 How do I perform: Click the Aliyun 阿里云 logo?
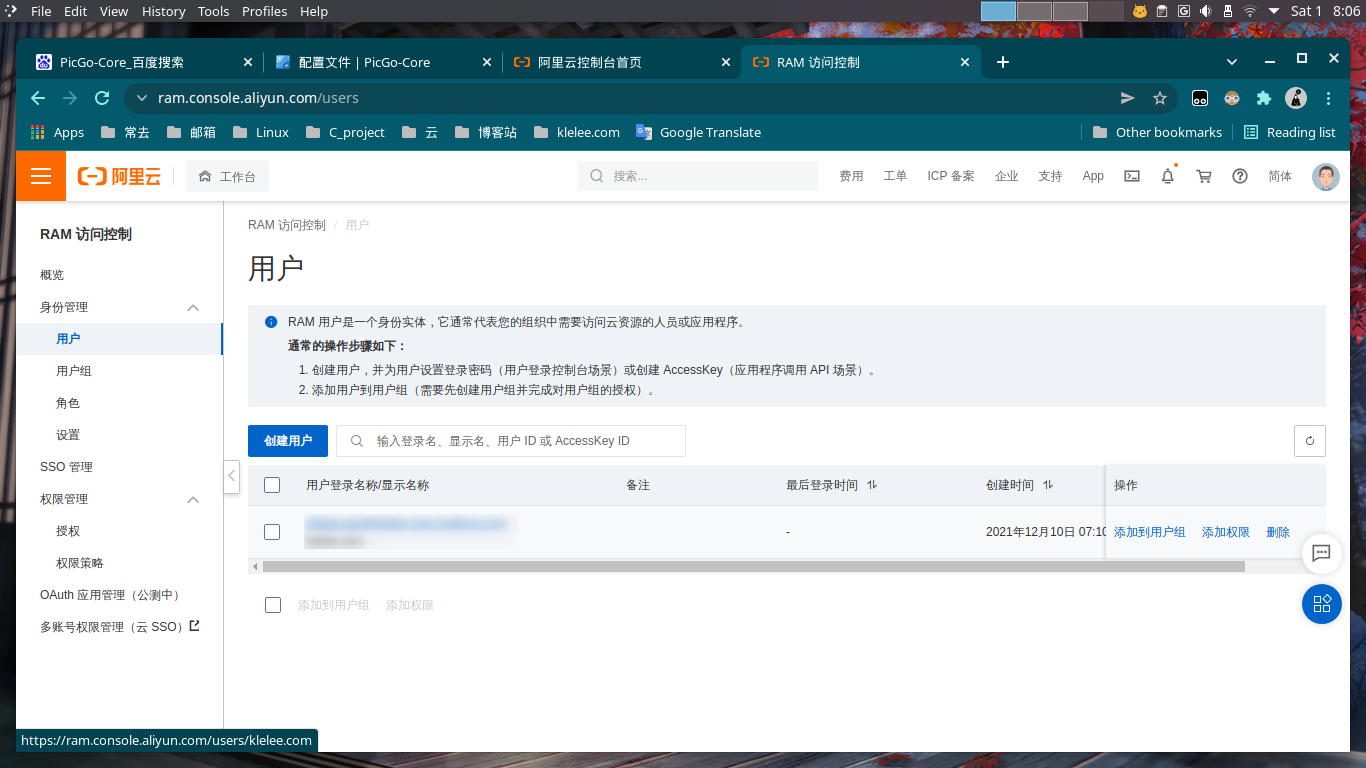click(119, 177)
